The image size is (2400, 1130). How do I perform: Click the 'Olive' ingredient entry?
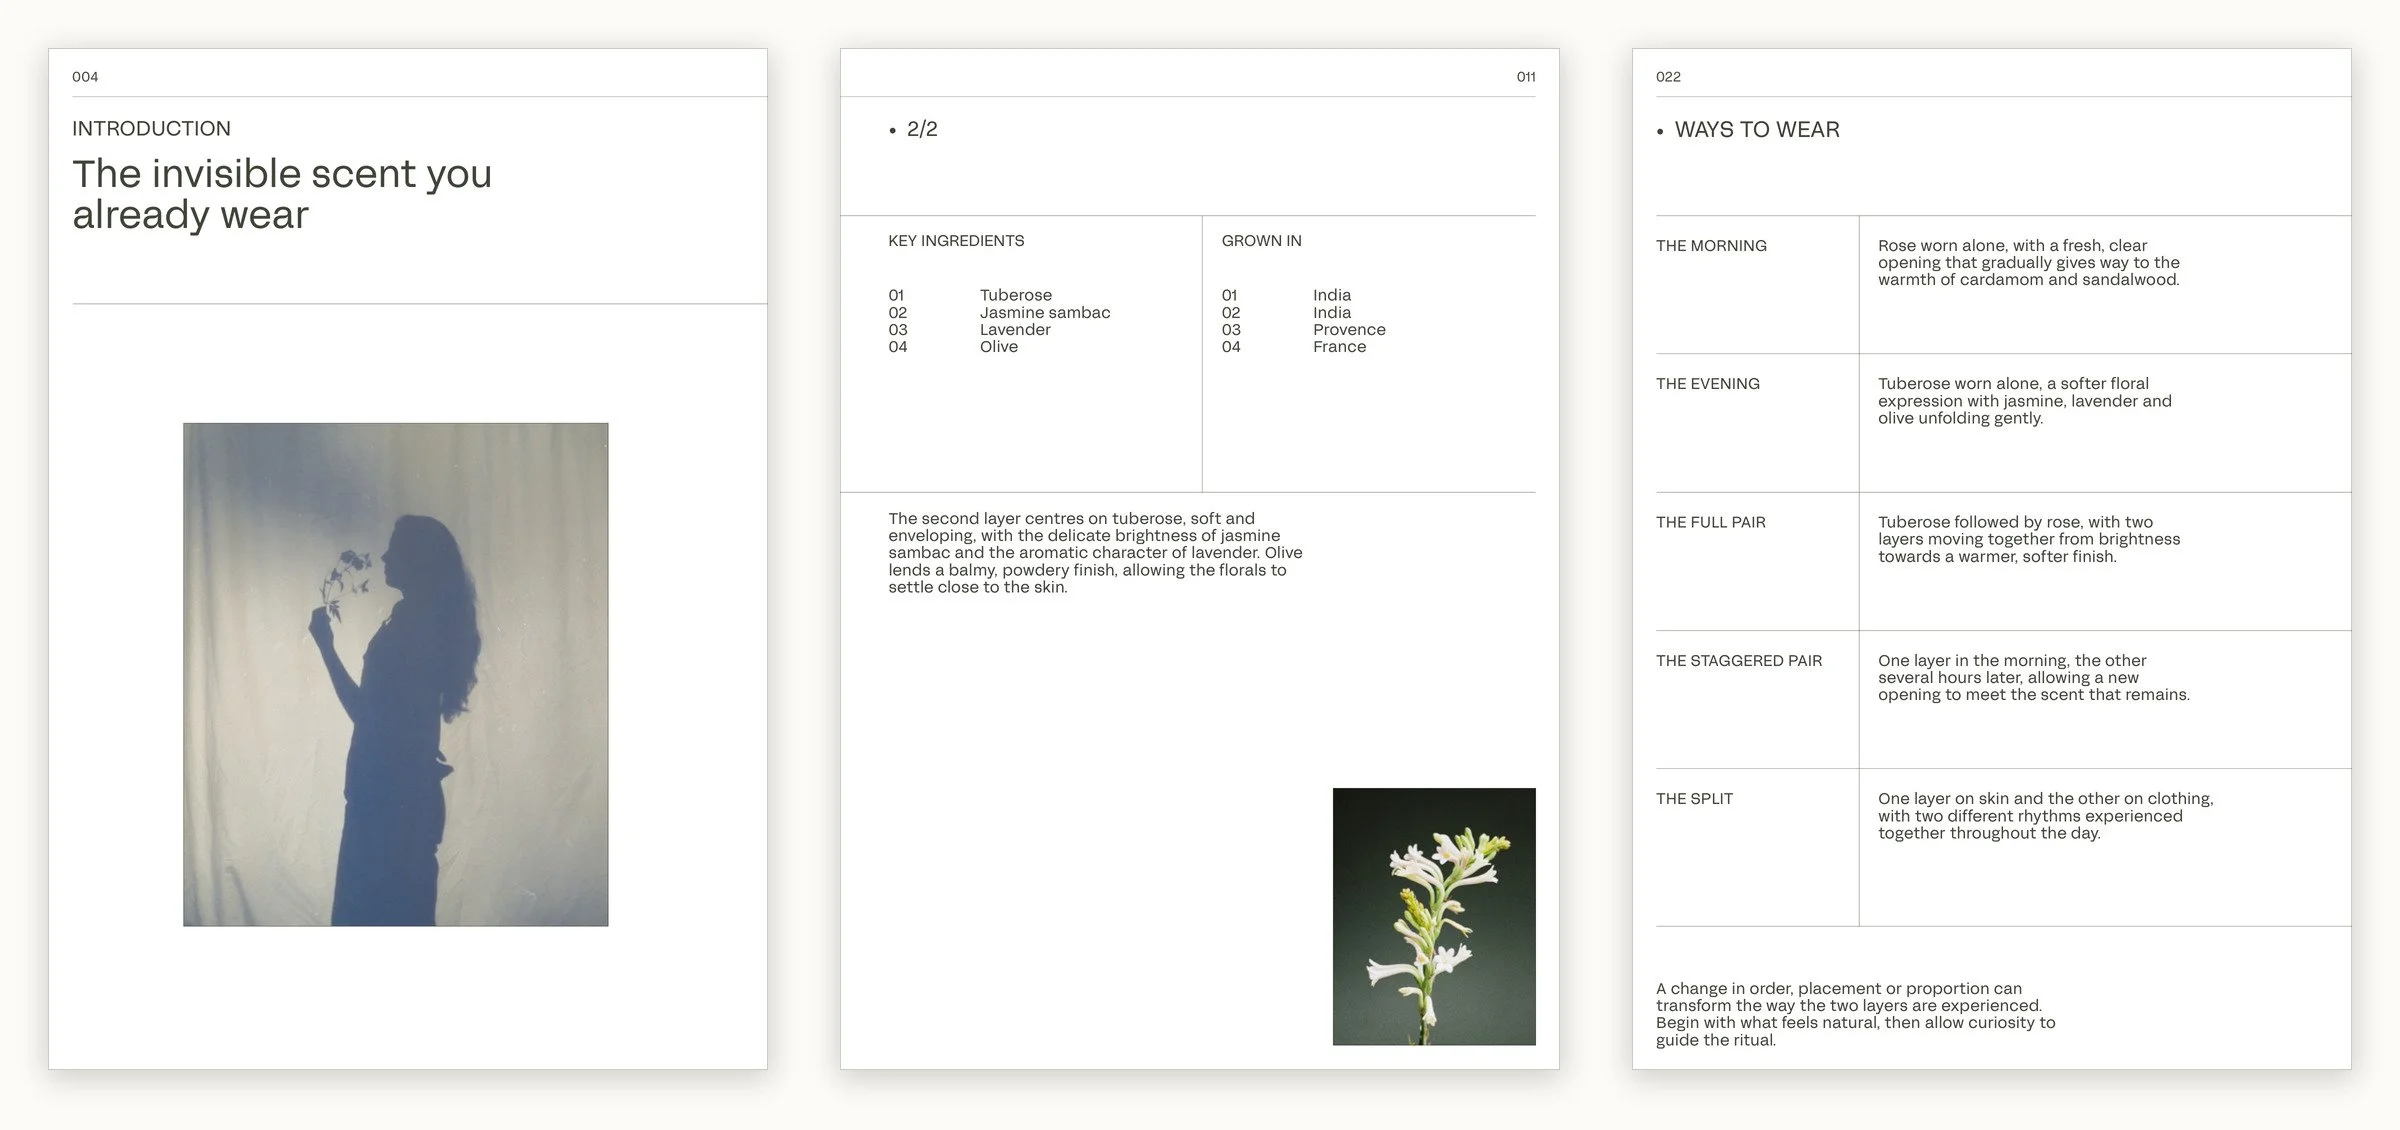tap(999, 347)
